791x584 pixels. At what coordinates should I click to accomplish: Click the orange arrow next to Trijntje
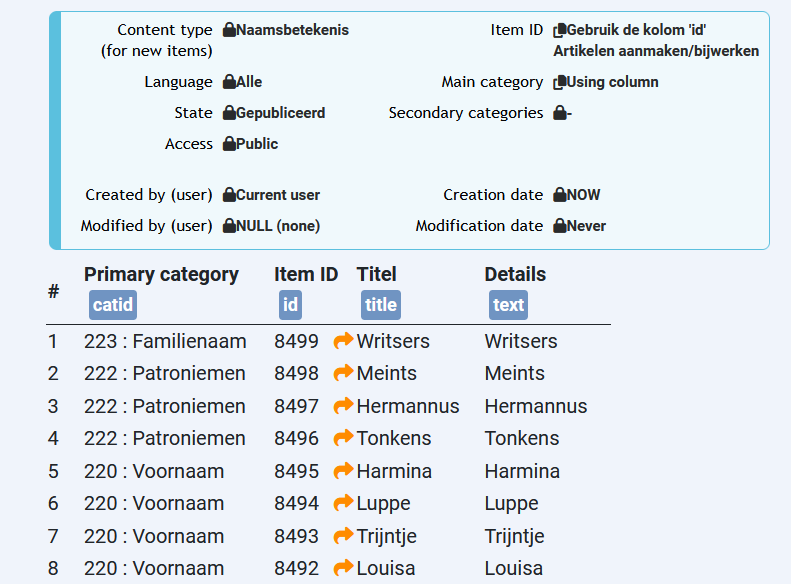point(343,536)
